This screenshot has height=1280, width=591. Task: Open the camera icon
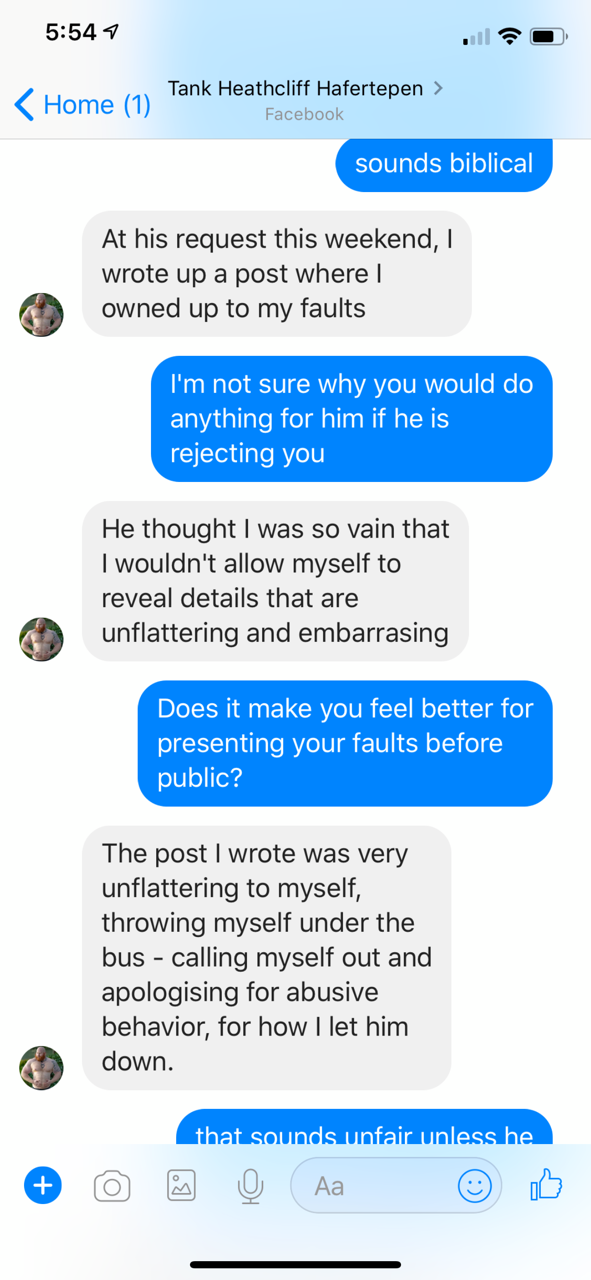(x=111, y=1187)
